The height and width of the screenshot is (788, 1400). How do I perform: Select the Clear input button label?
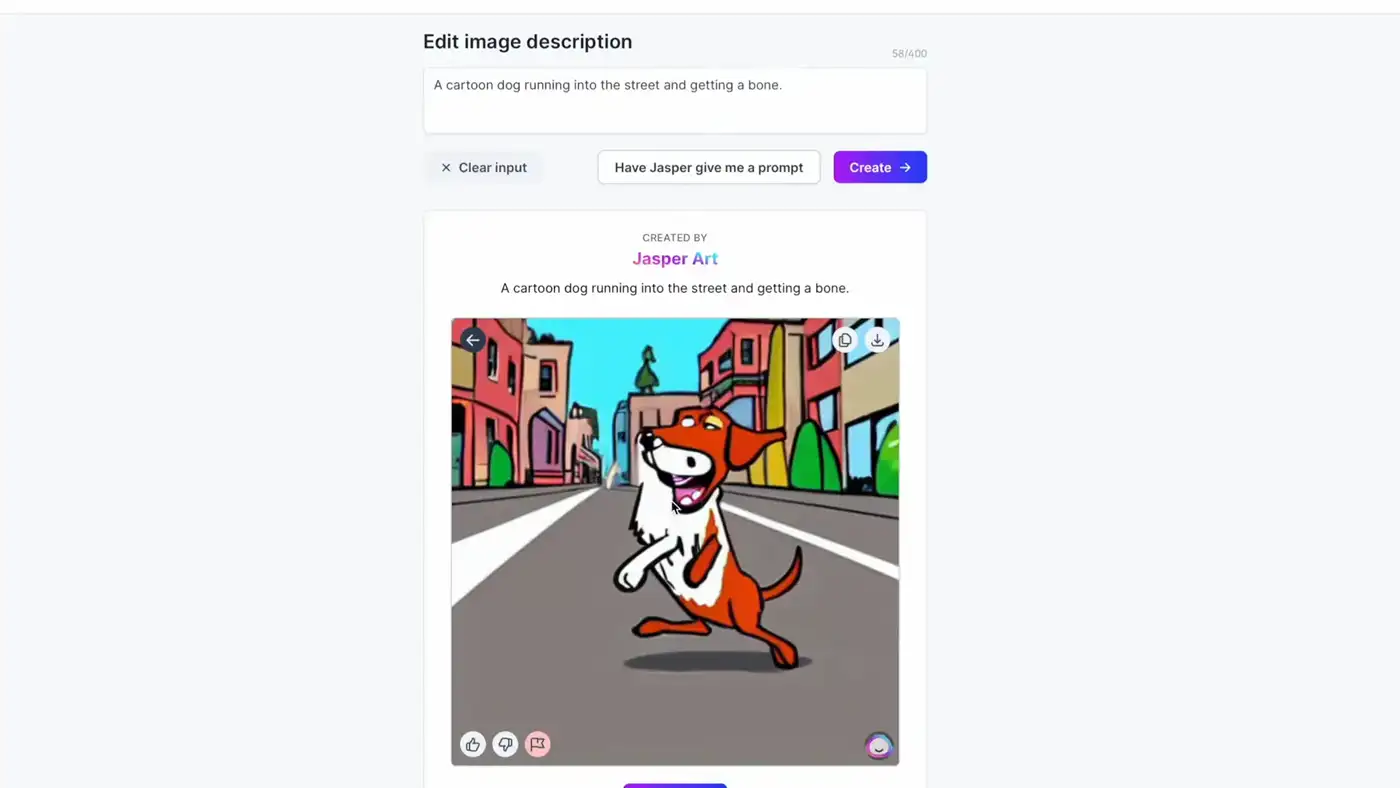(x=493, y=168)
